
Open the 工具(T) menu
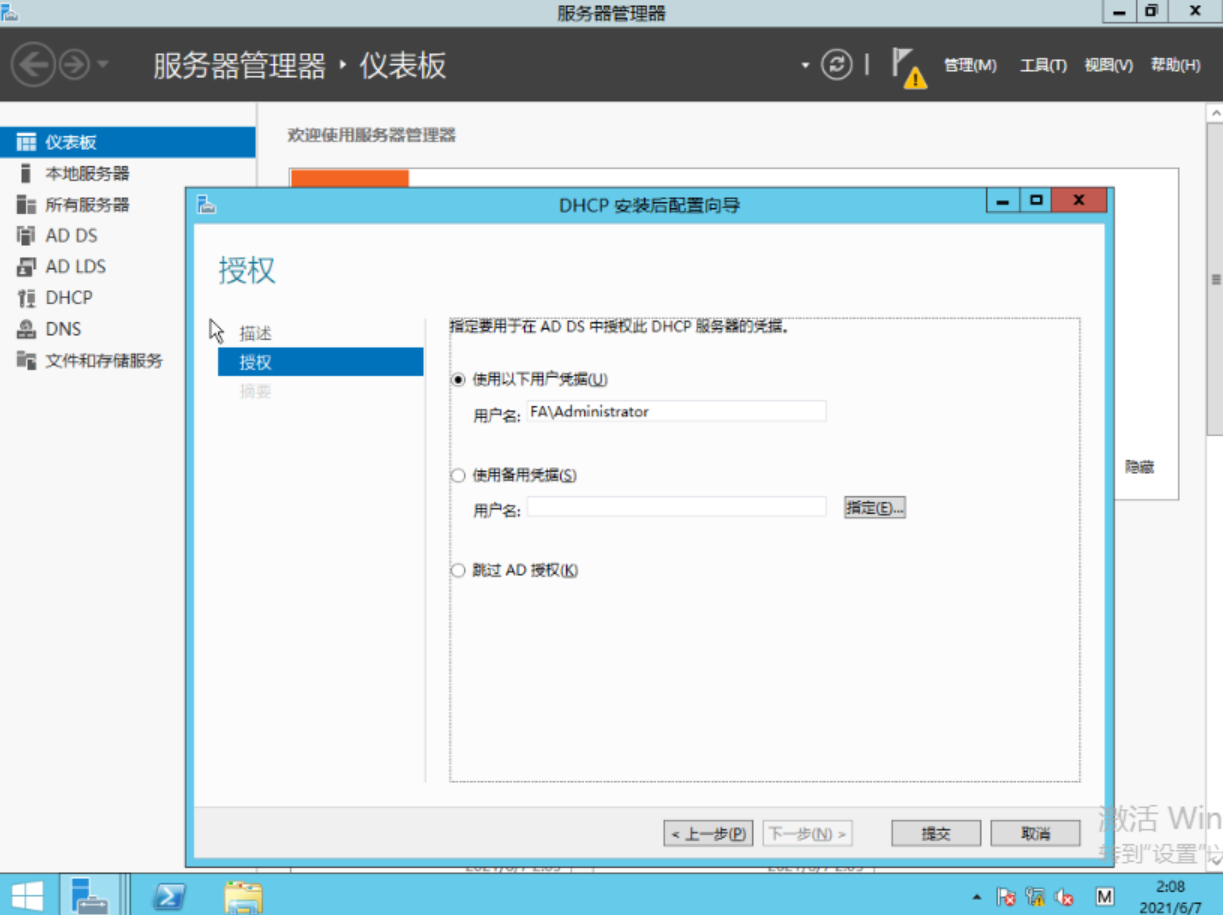tap(1041, 65)
